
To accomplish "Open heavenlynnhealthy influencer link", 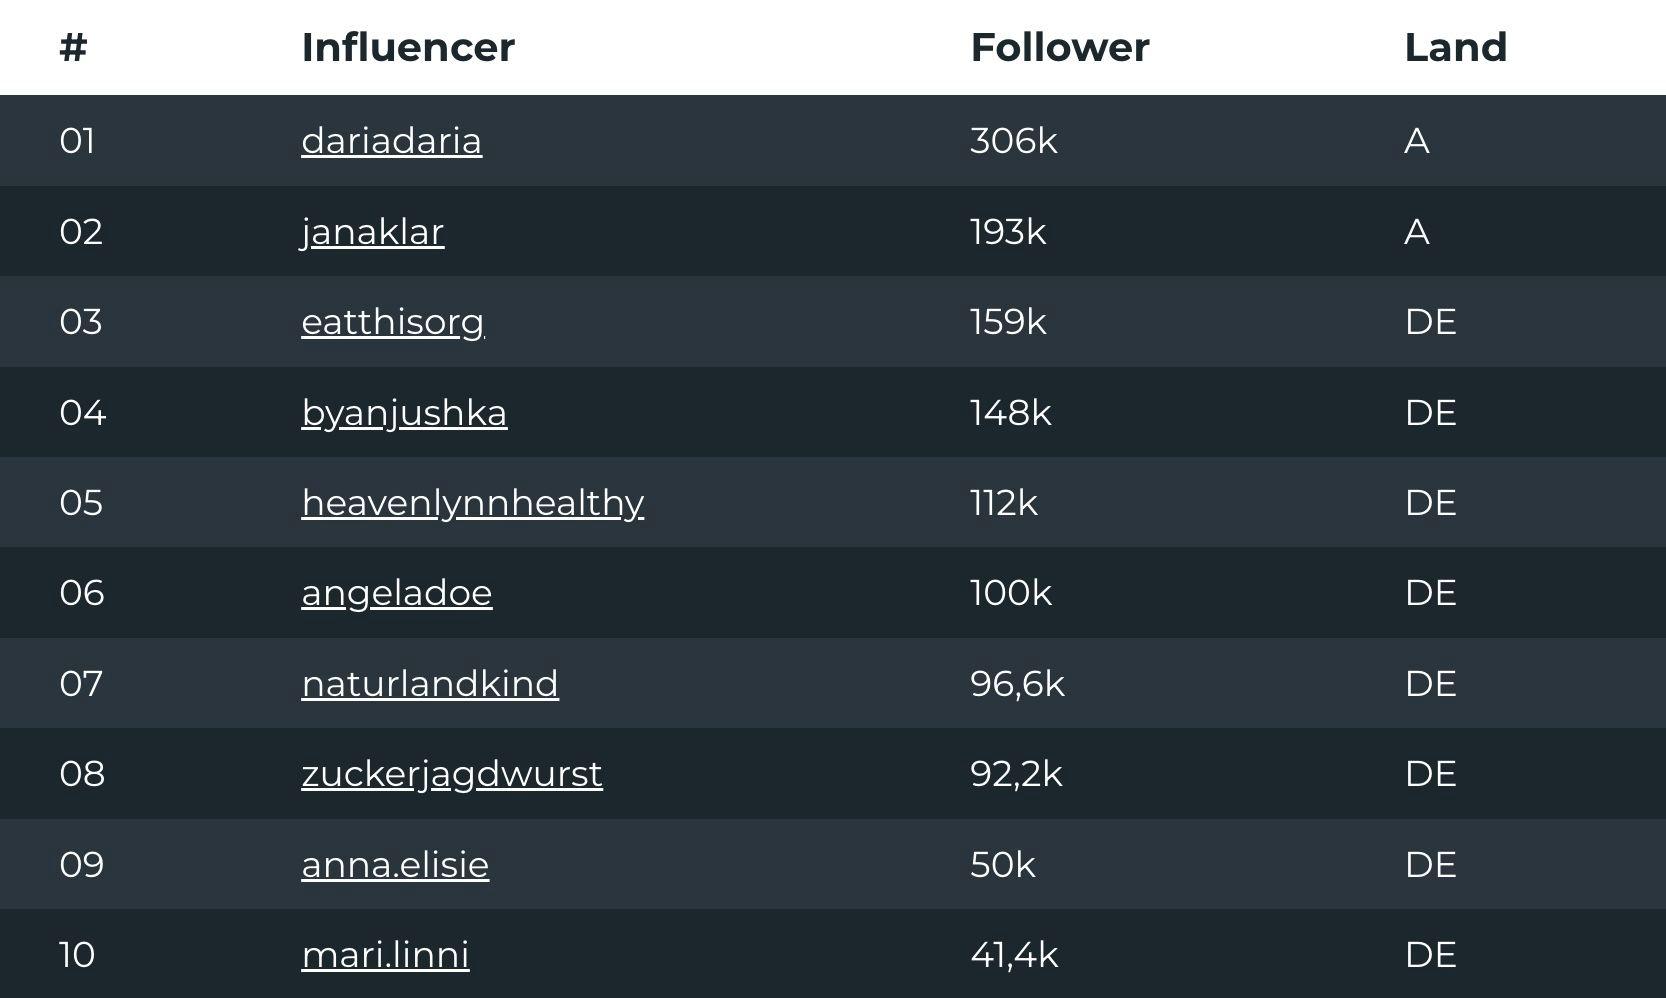I will (x=472, y=503).
